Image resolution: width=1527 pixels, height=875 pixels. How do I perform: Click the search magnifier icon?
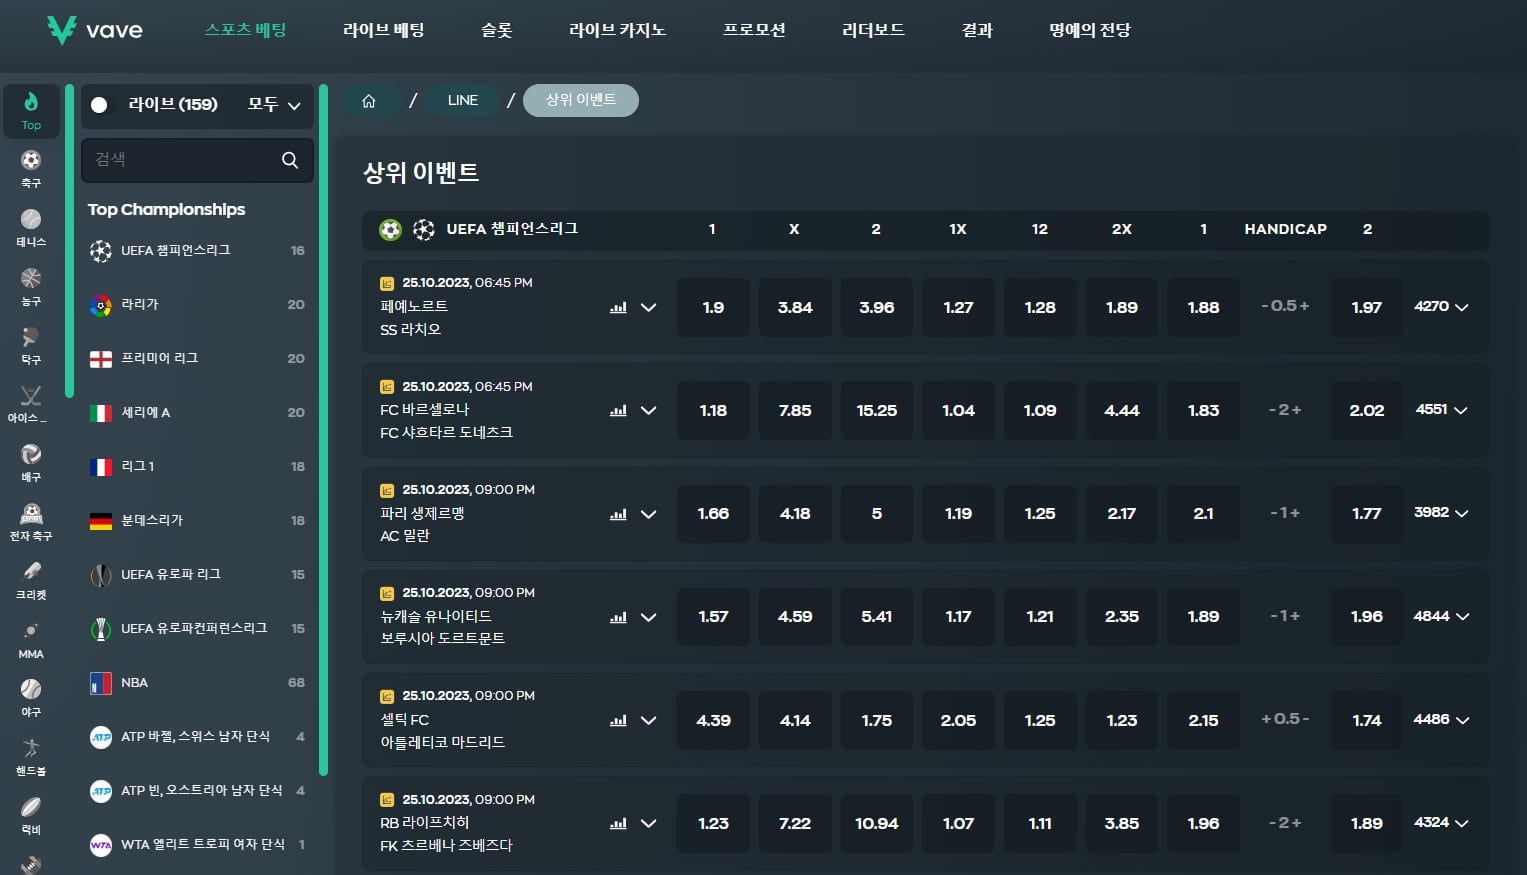coord(290,160)
